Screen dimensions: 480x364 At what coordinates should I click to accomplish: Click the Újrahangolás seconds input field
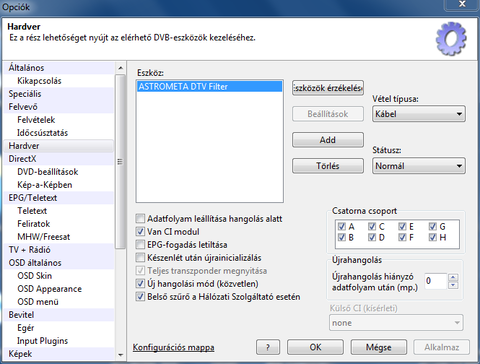pyautogui.click(x=435, y=281)
